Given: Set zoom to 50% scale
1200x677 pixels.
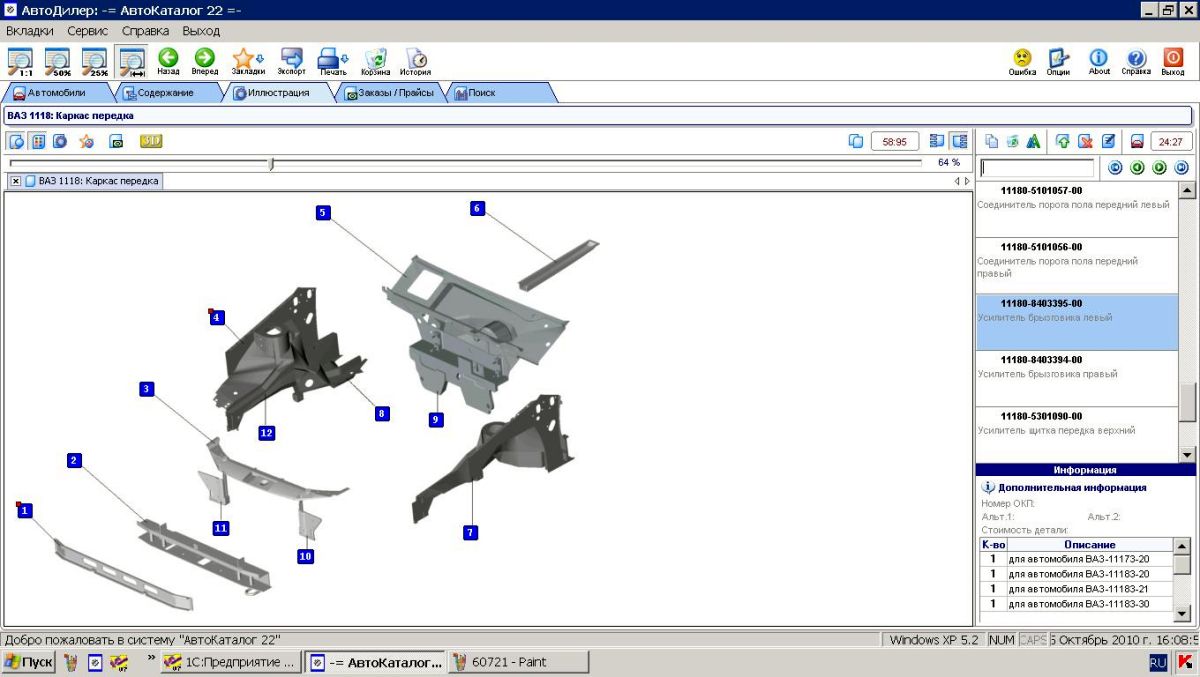Looking at the screenshot, I should coord(57,62).
